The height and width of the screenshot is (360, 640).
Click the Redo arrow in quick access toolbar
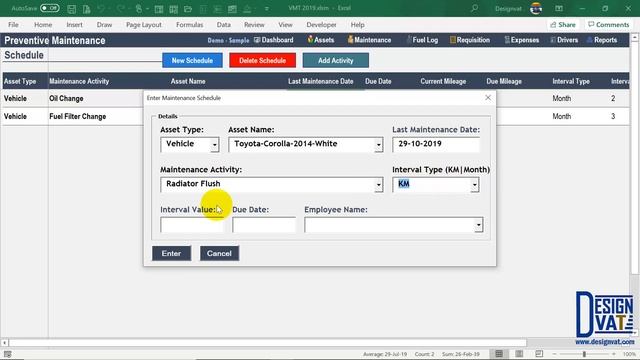click(121, 9)
